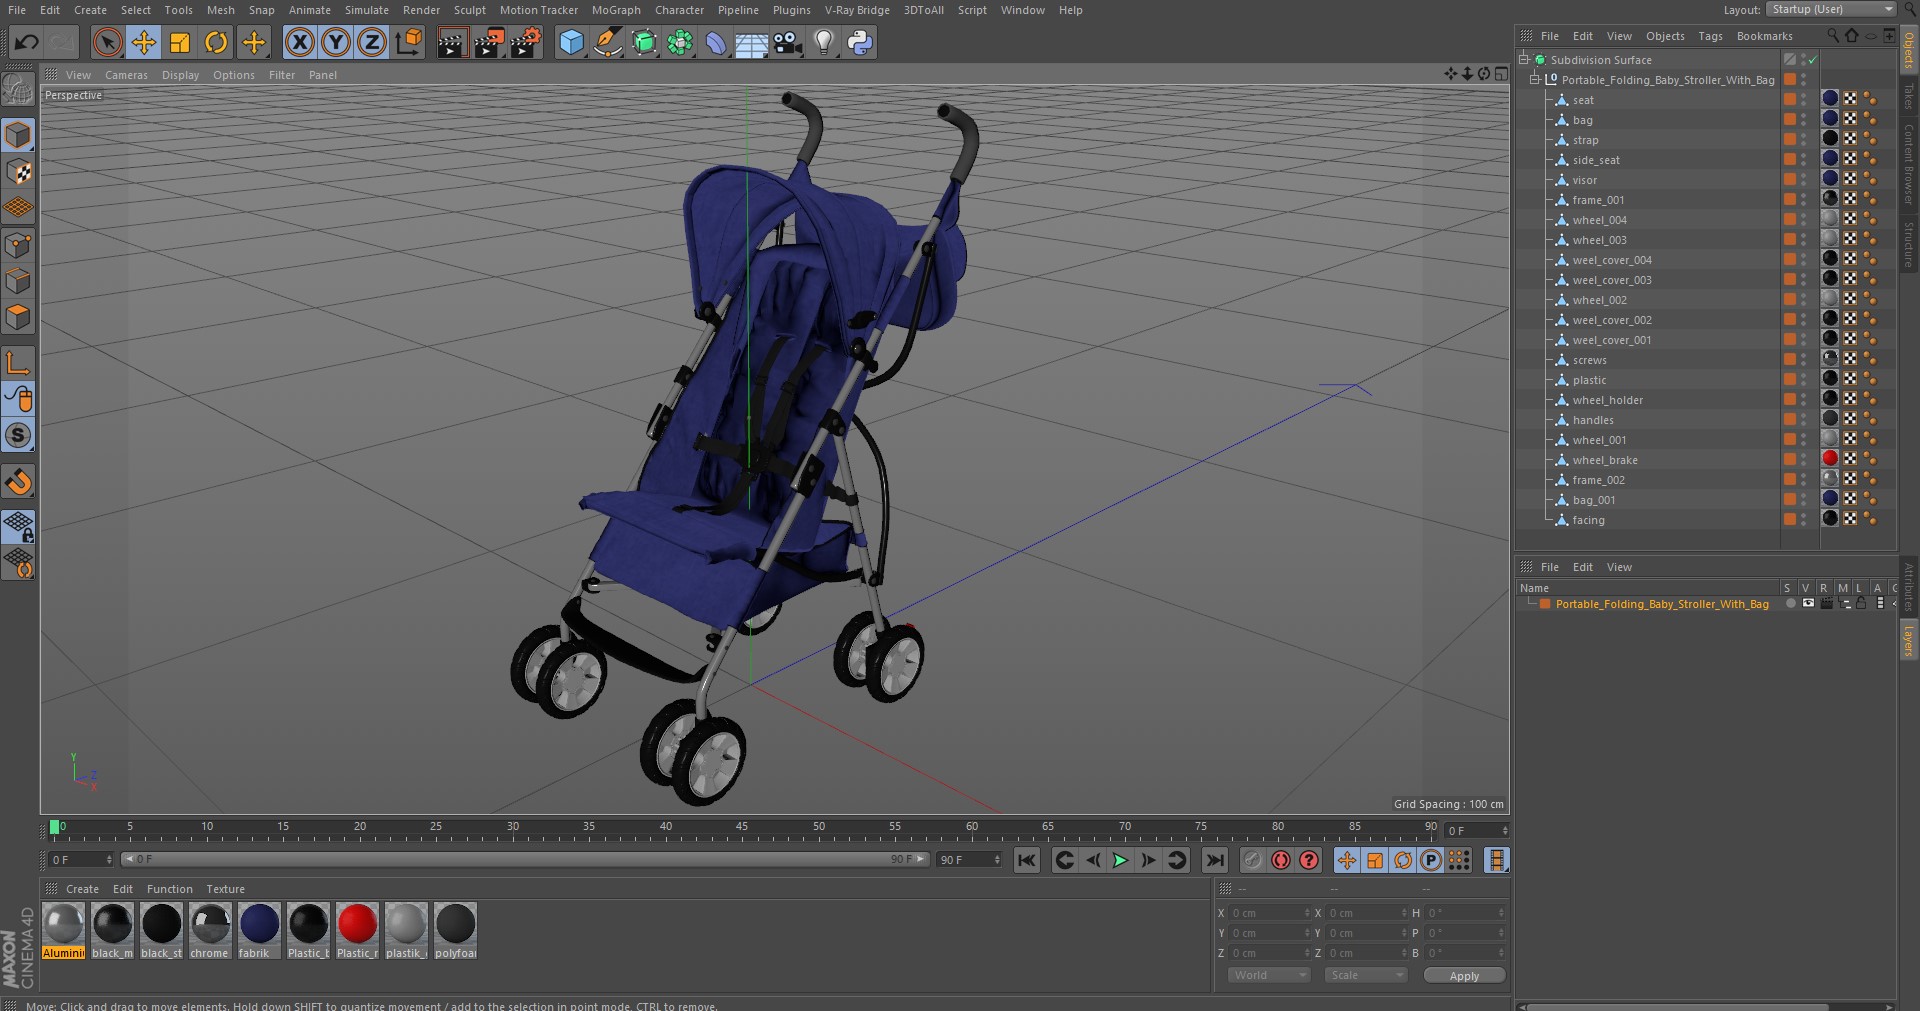This screenshot has height=1011, width=1920.
Task: Select the Live Selection tool
Action: (107, 42)
